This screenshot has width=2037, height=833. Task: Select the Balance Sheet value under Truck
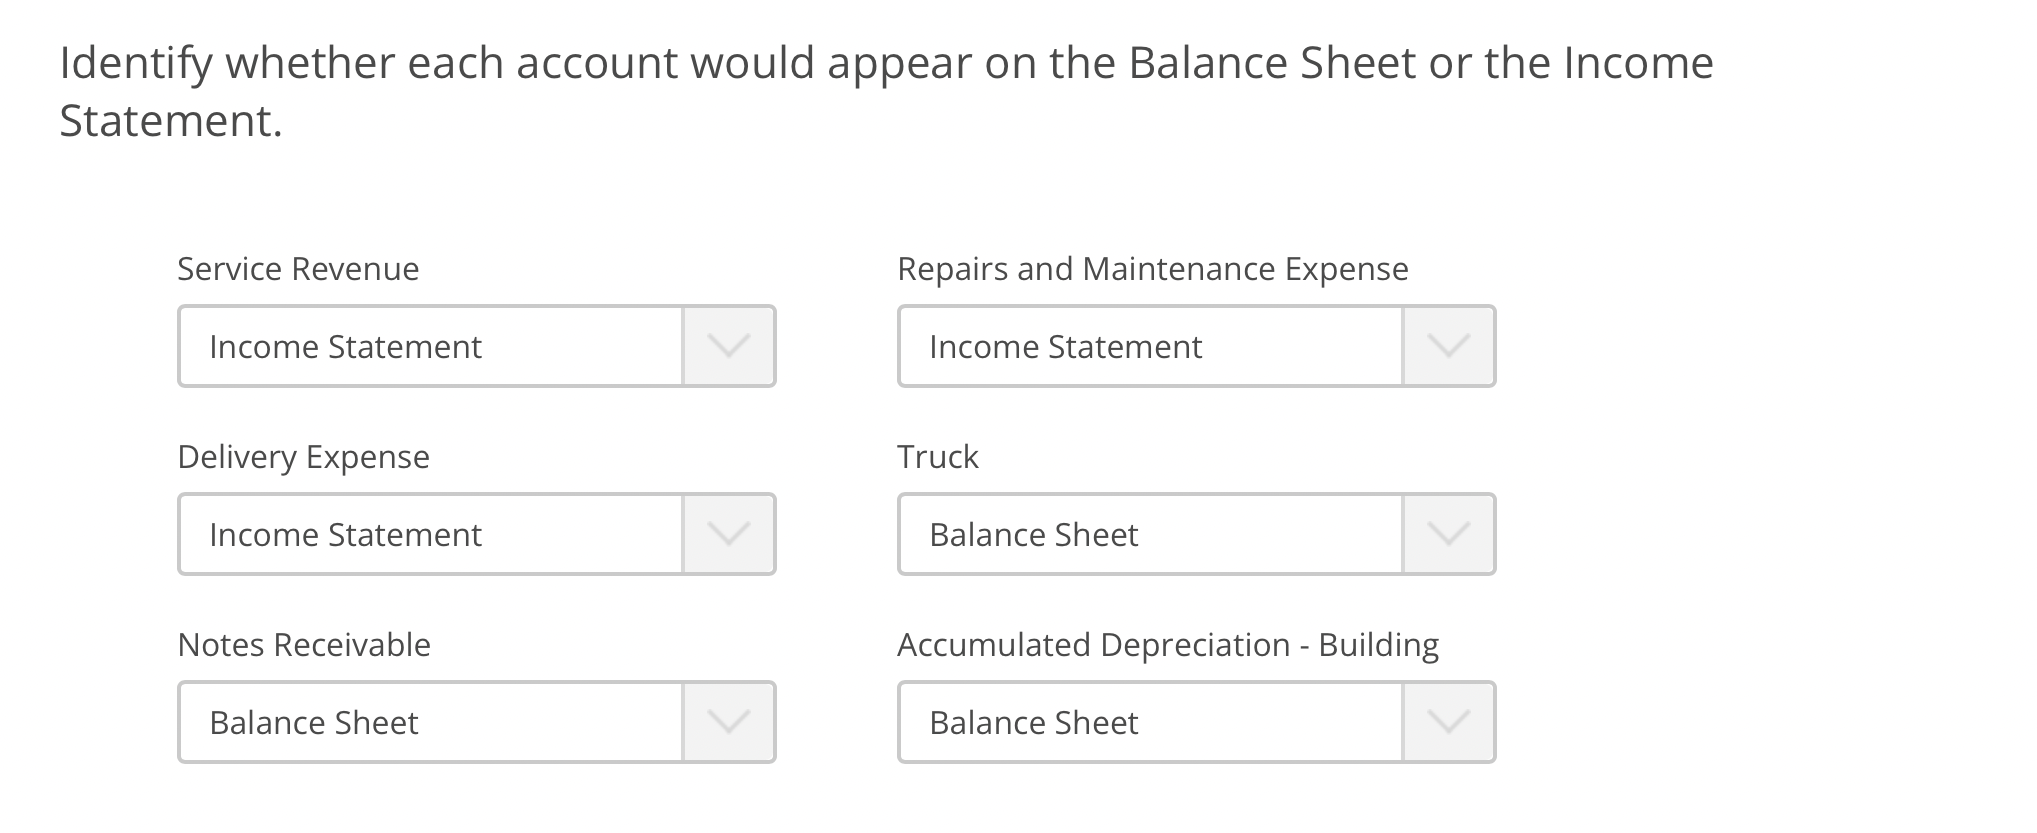[x=1033, y=534]
